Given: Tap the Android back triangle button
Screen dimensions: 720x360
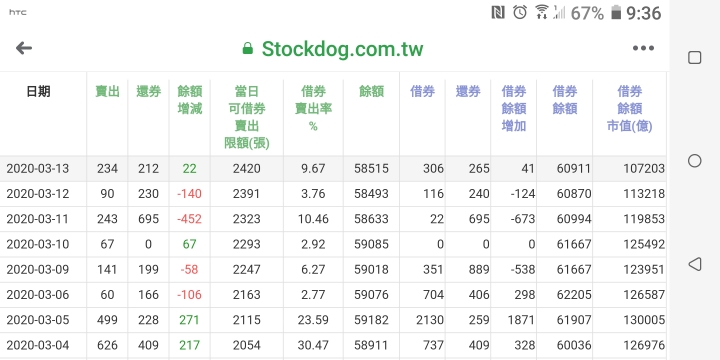Looking at the screenshot, I should click(x=695, y=264).
